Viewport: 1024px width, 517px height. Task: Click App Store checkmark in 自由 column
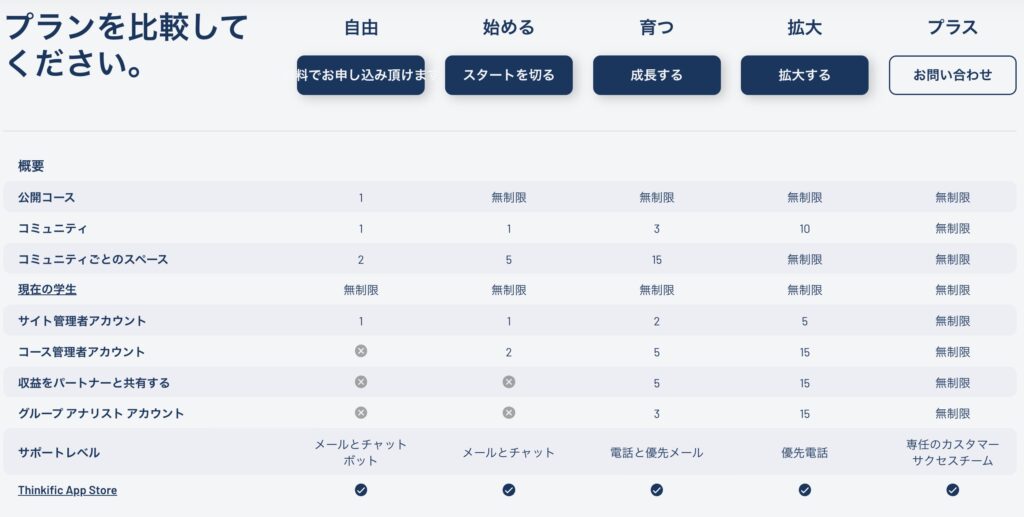(x=360, y=490)
